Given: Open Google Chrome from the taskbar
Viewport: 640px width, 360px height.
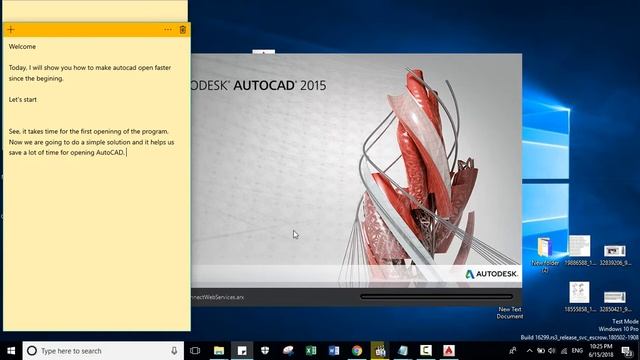Looking at the screenshot, I should coord(357,351).
